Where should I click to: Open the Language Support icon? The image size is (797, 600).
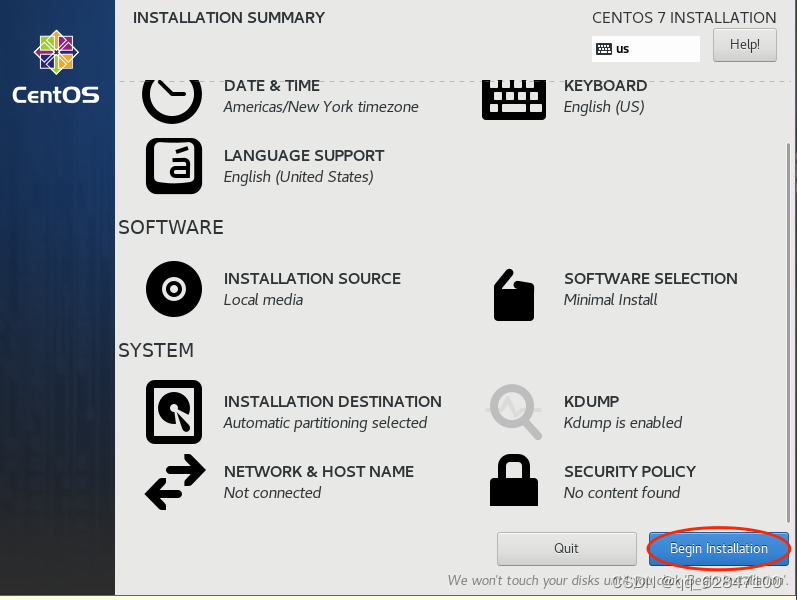pyautogui.click(x=174, y=166)
